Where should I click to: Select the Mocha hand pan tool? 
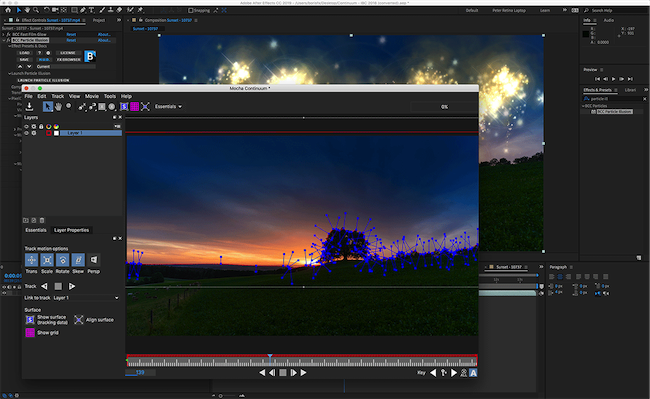click(x=58, y=106)
